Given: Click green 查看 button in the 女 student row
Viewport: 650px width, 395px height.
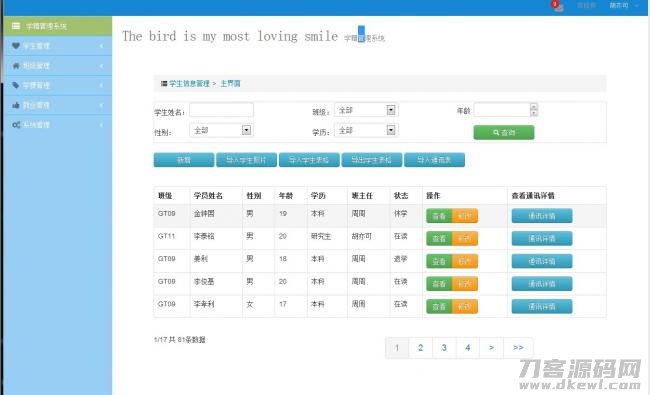Looking at the screenshot, I should tap(439, 307).
